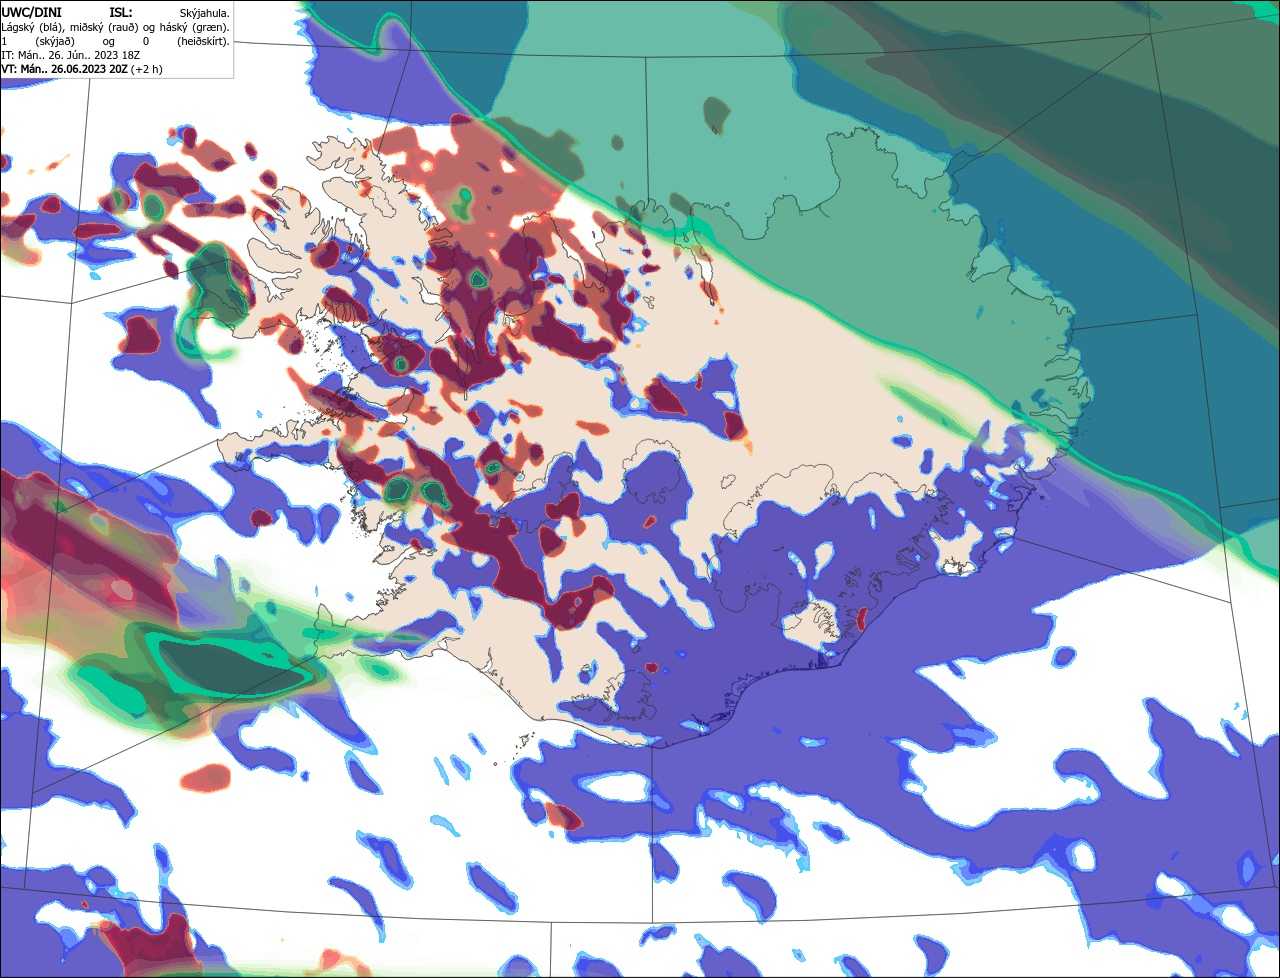Click the '(+2 h)' forecast offset text
Viewport: 1280px width, 978px height.
pyautogui.click(x=146, y=70)
